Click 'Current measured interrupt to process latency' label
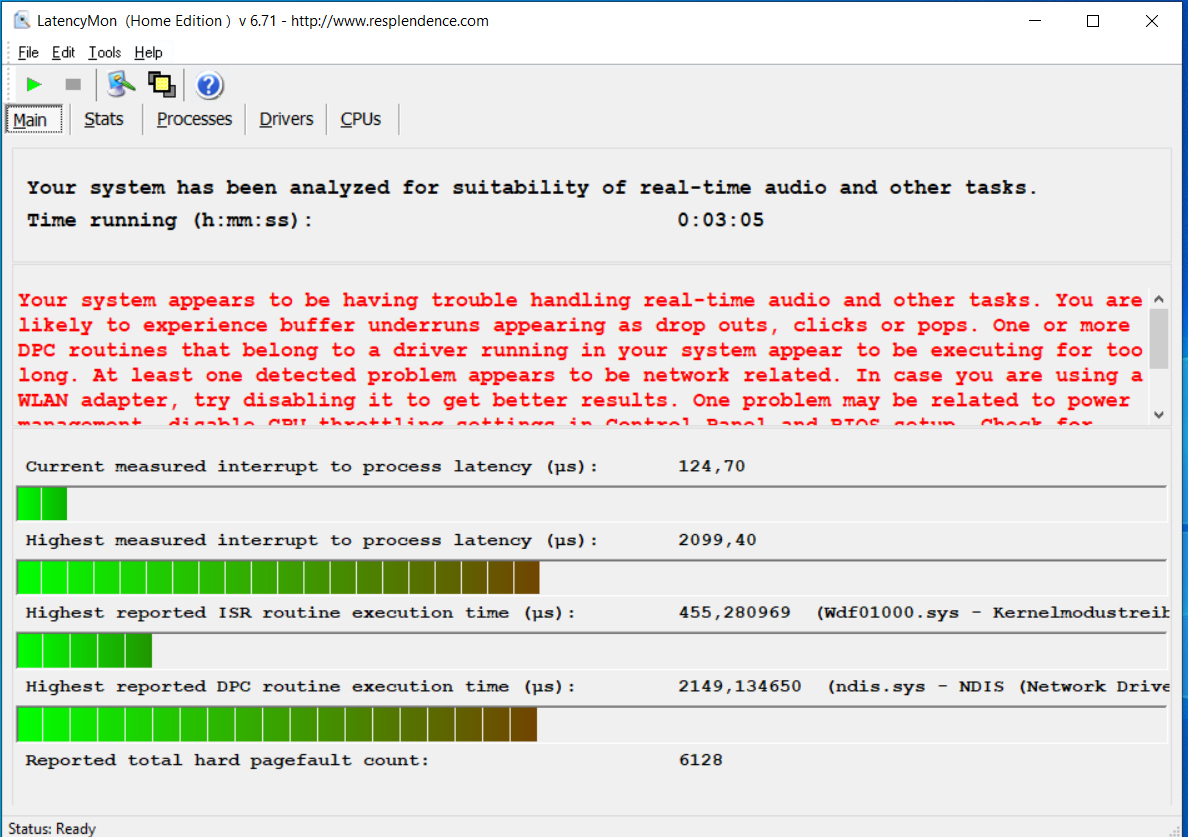Image resolution: width=1188 pixels, height=837 pixels. (x=311, y=467)
